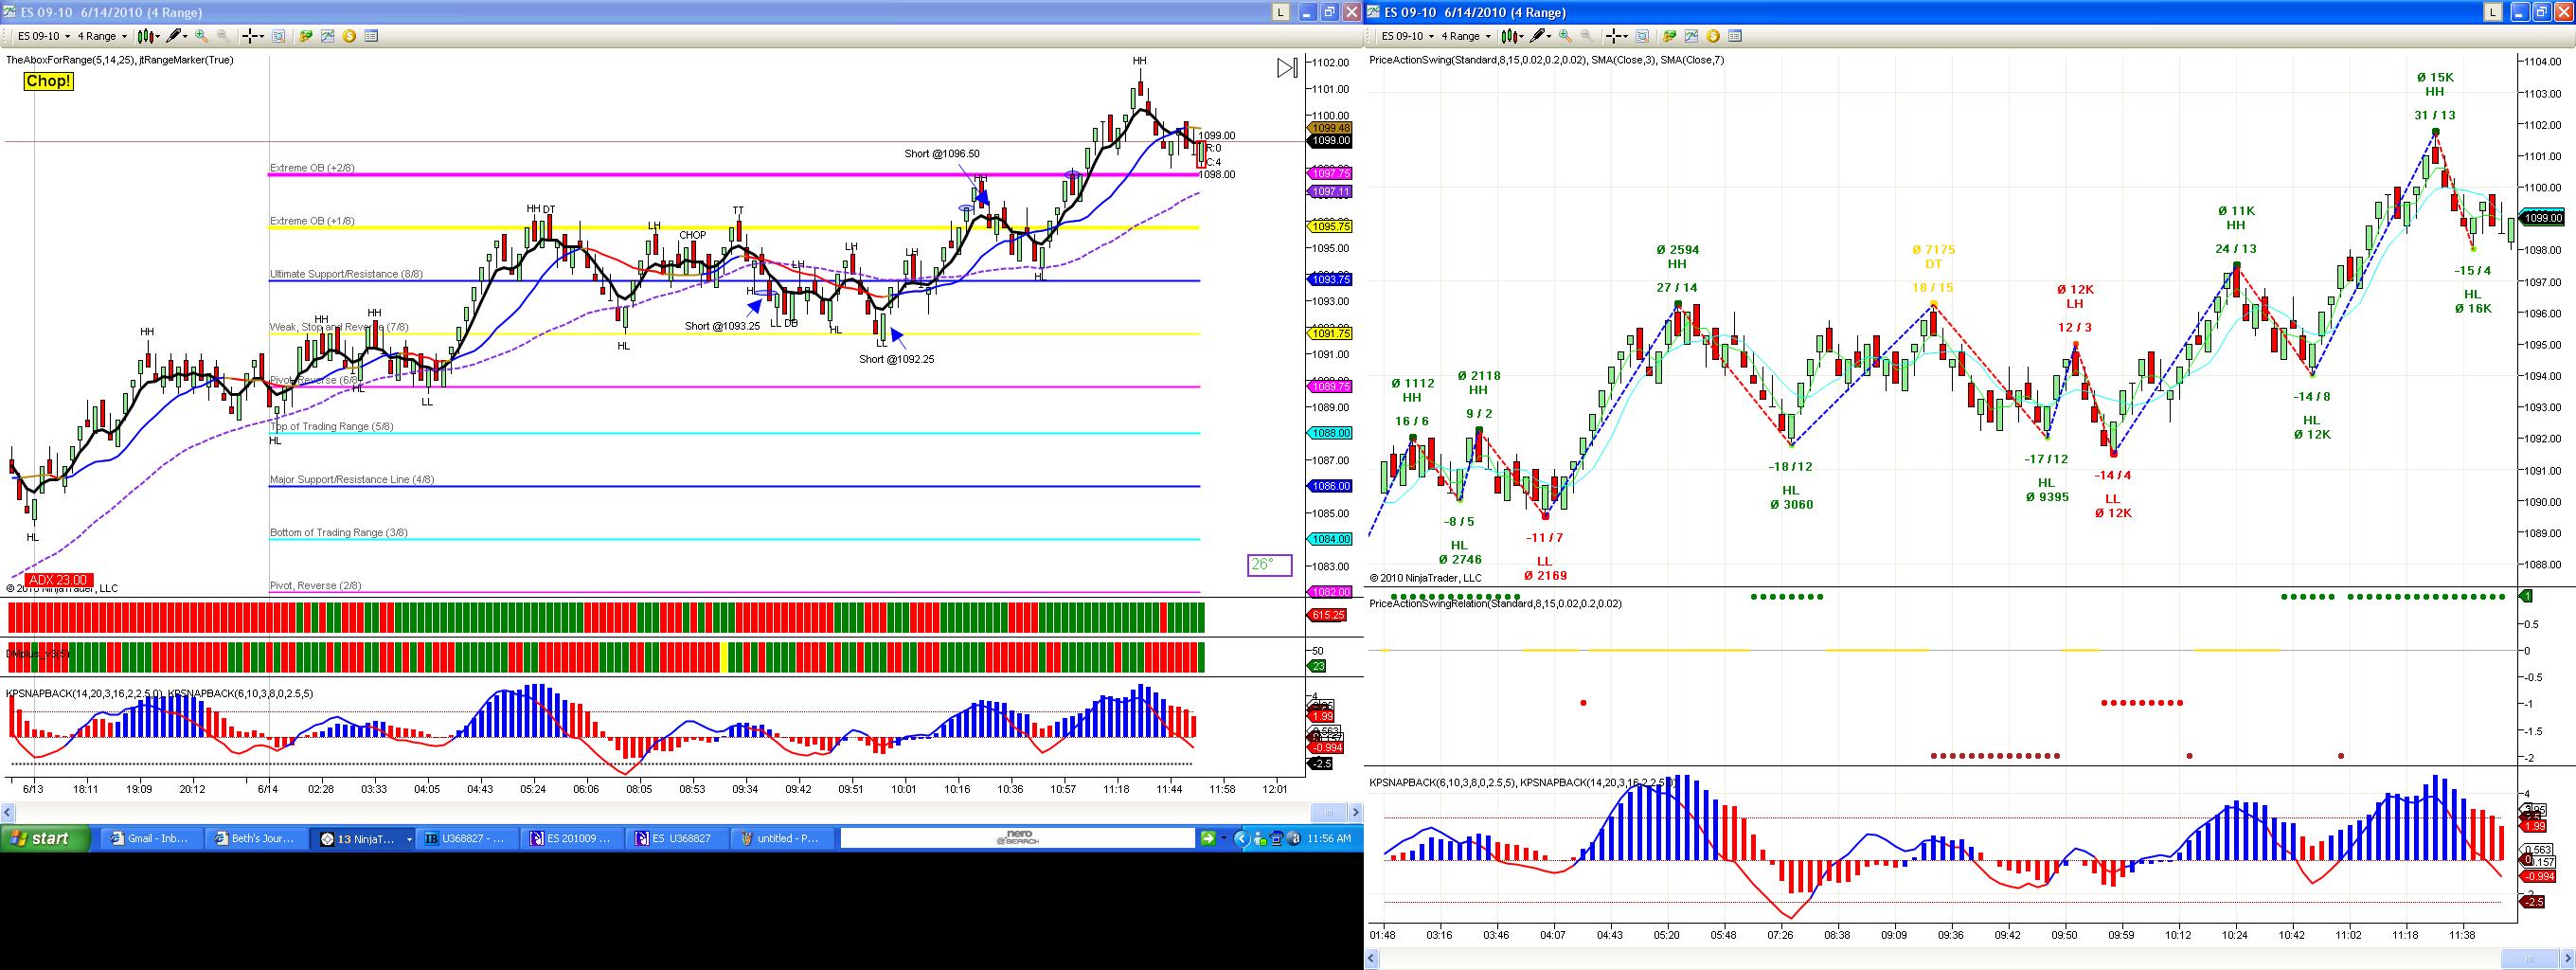The image size is (2576, 970).
Task: Click the green Nero search go arrow
Action: (1208, 839)
